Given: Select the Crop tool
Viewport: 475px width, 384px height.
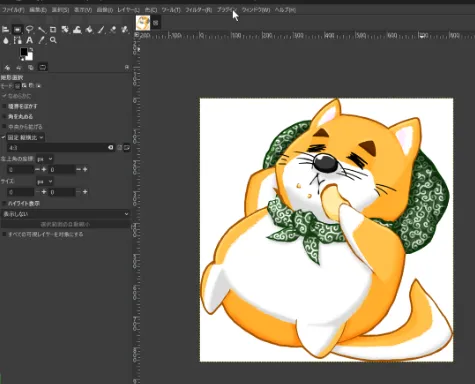Looking at the screenshot, I should click(53, 30).
